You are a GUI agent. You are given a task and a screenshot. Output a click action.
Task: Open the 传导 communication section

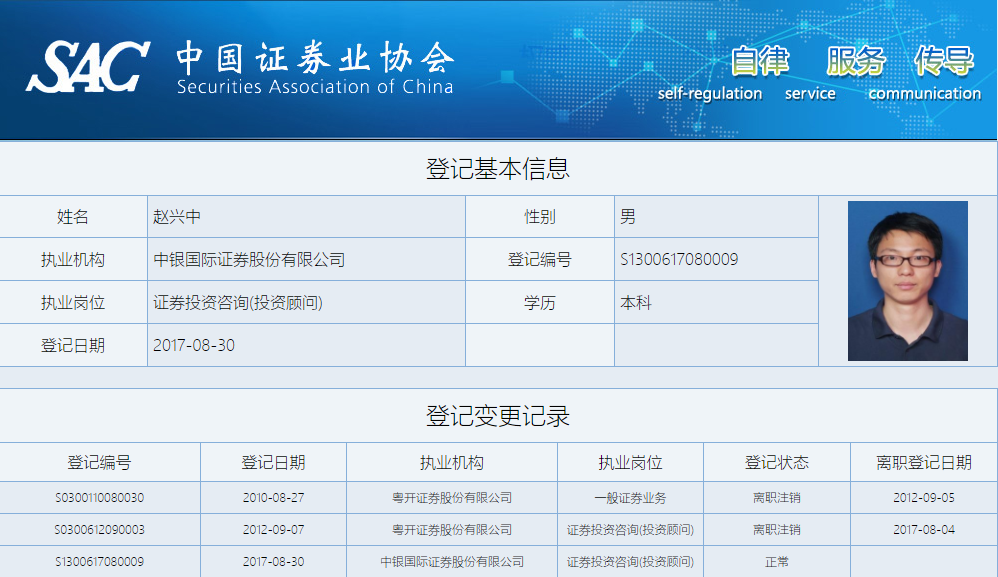point(943,62)
